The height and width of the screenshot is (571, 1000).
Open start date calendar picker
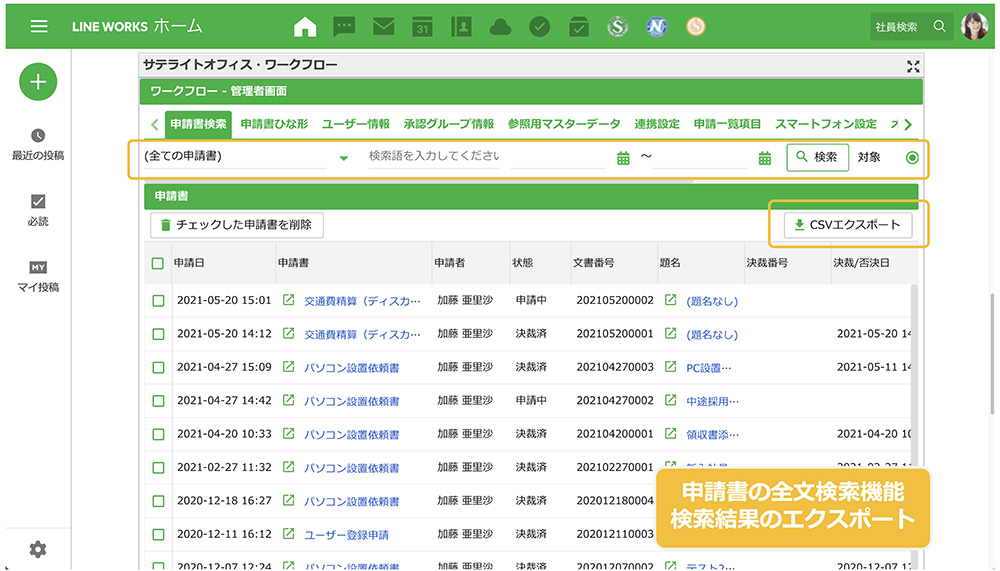tap(623, 158)
